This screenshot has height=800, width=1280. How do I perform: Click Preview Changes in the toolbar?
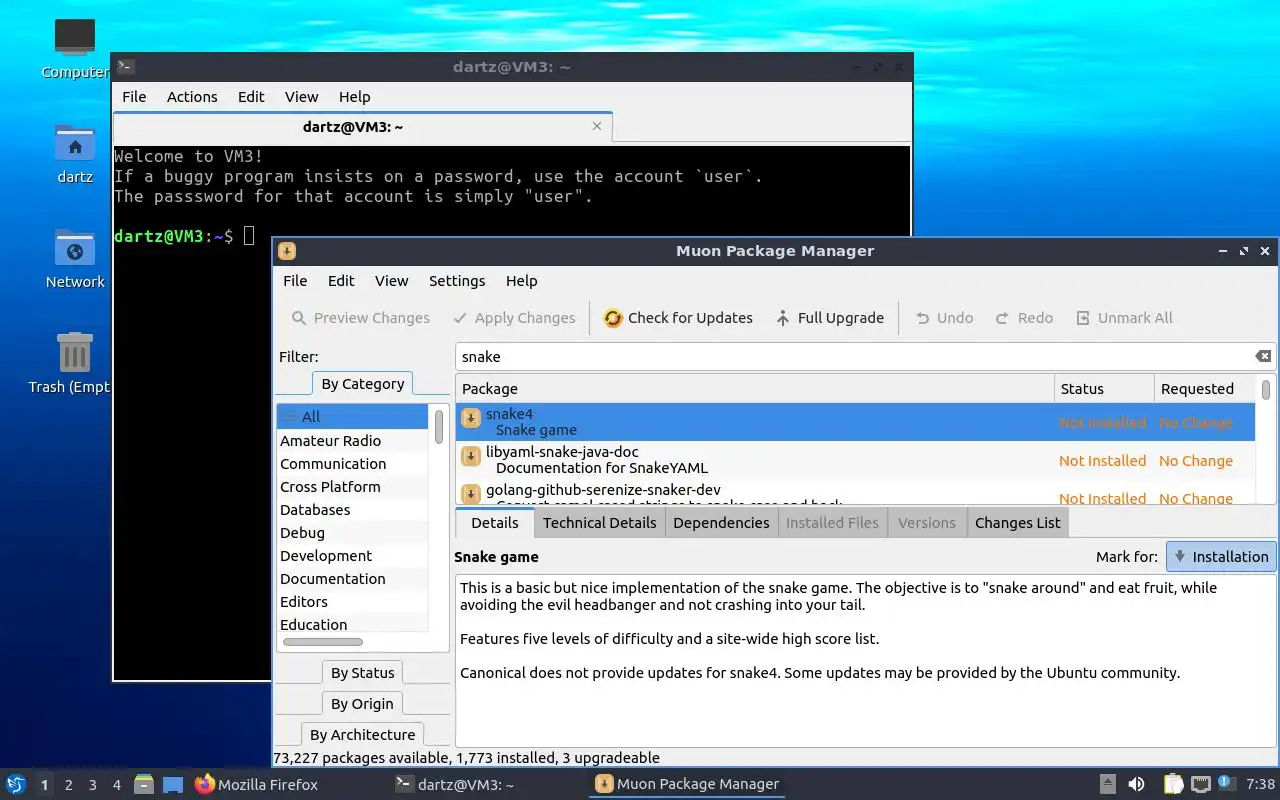pyautogui.click(x=360, y=318)
